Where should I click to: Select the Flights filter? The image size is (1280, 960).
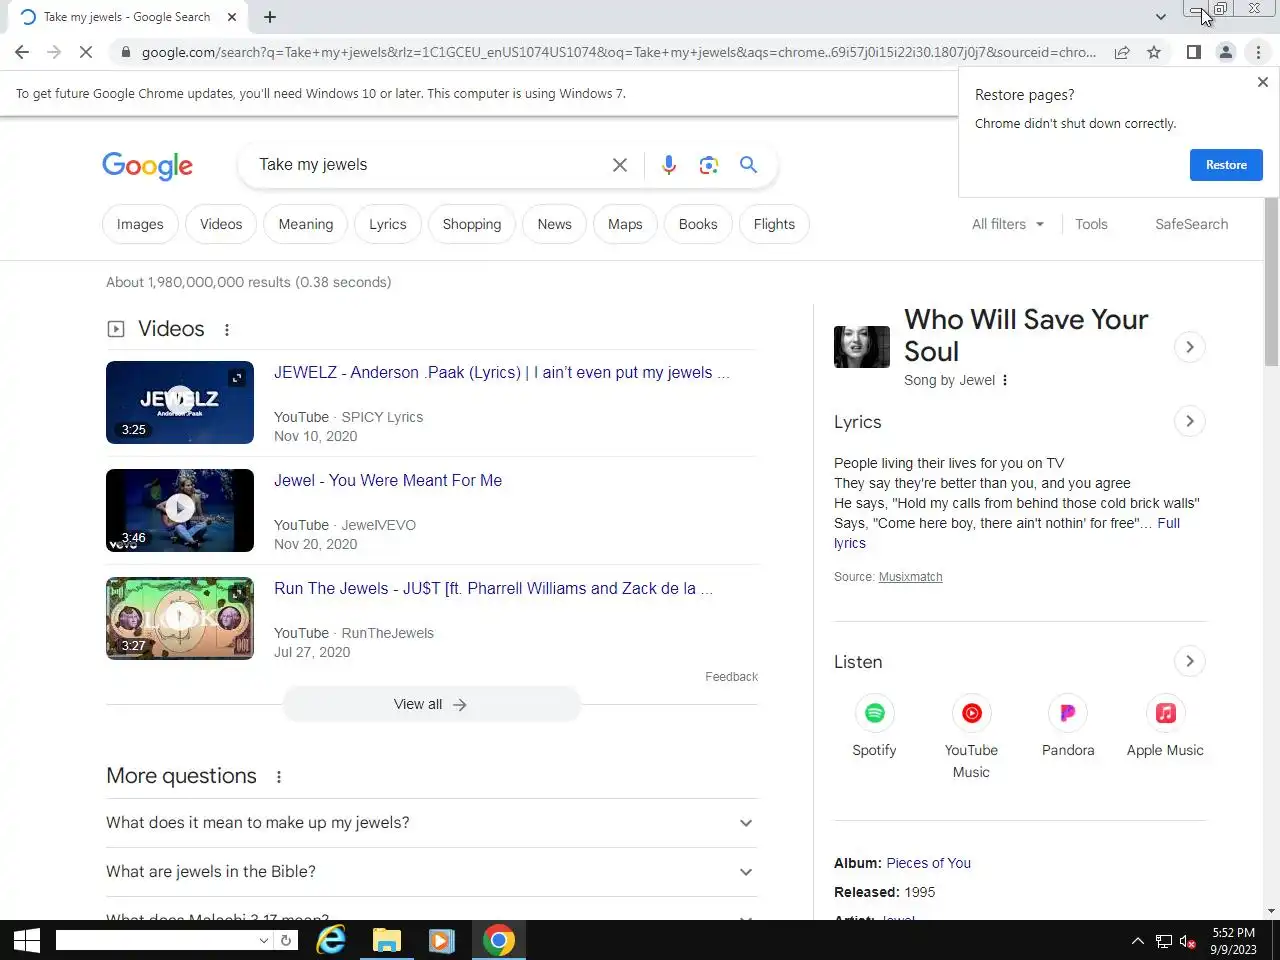tap(774, 224)
